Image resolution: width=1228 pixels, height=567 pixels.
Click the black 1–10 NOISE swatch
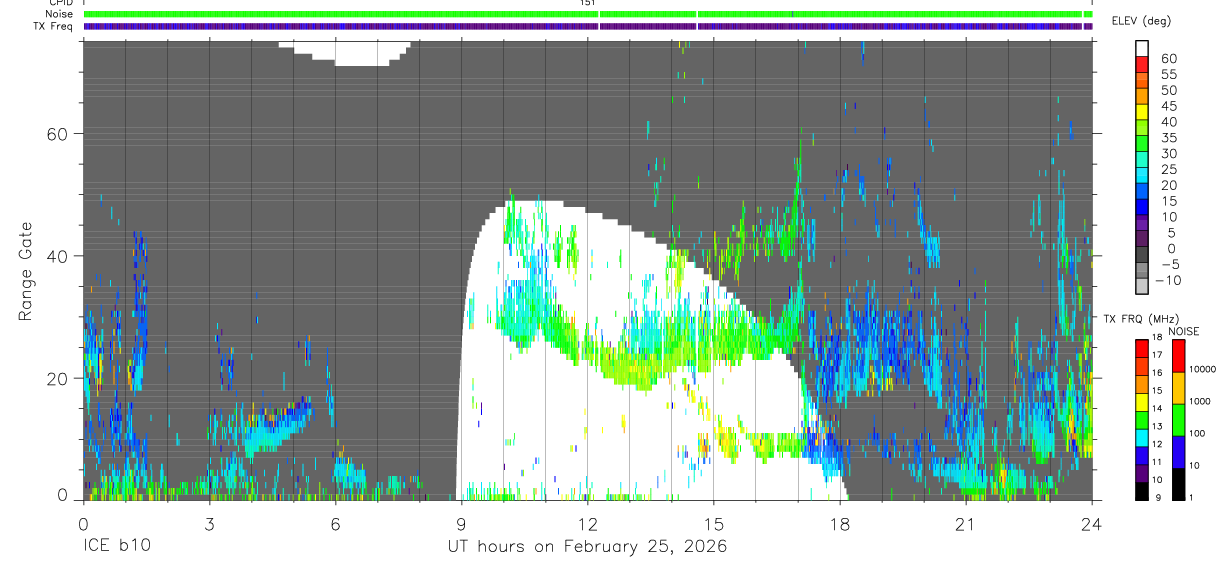tap(1178, 485)
